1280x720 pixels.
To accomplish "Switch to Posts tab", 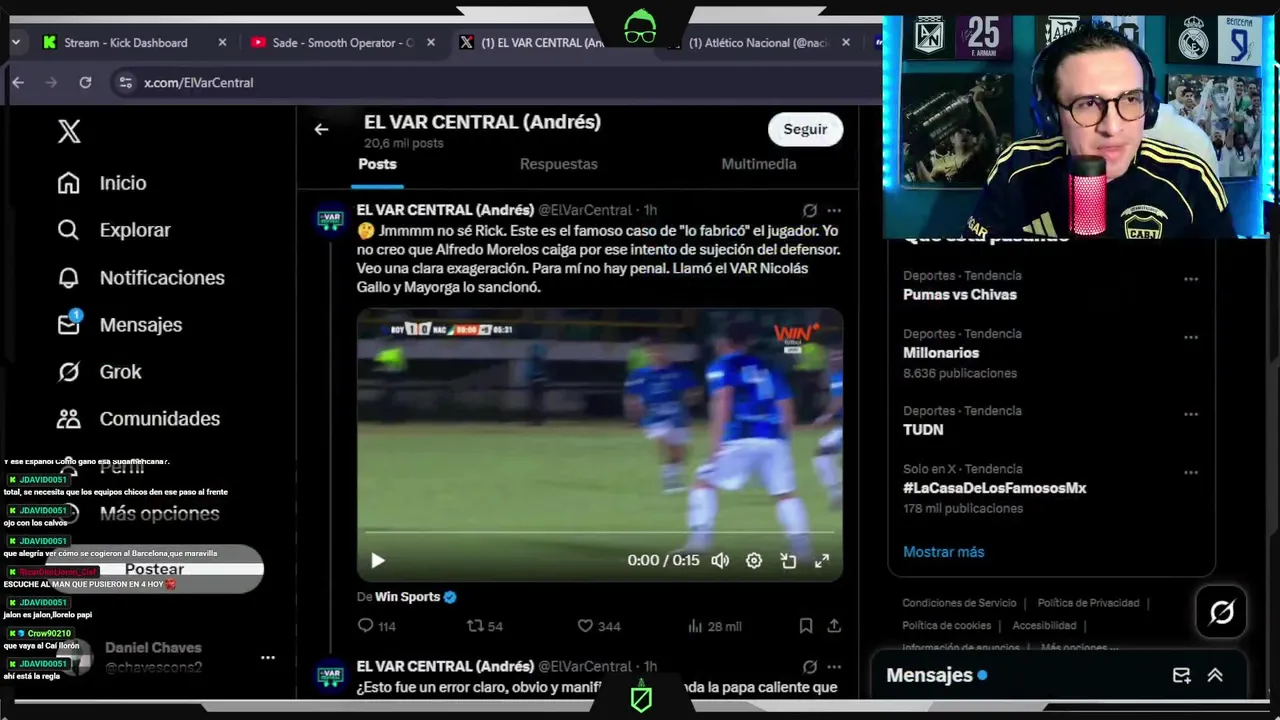I will (377, 164).
